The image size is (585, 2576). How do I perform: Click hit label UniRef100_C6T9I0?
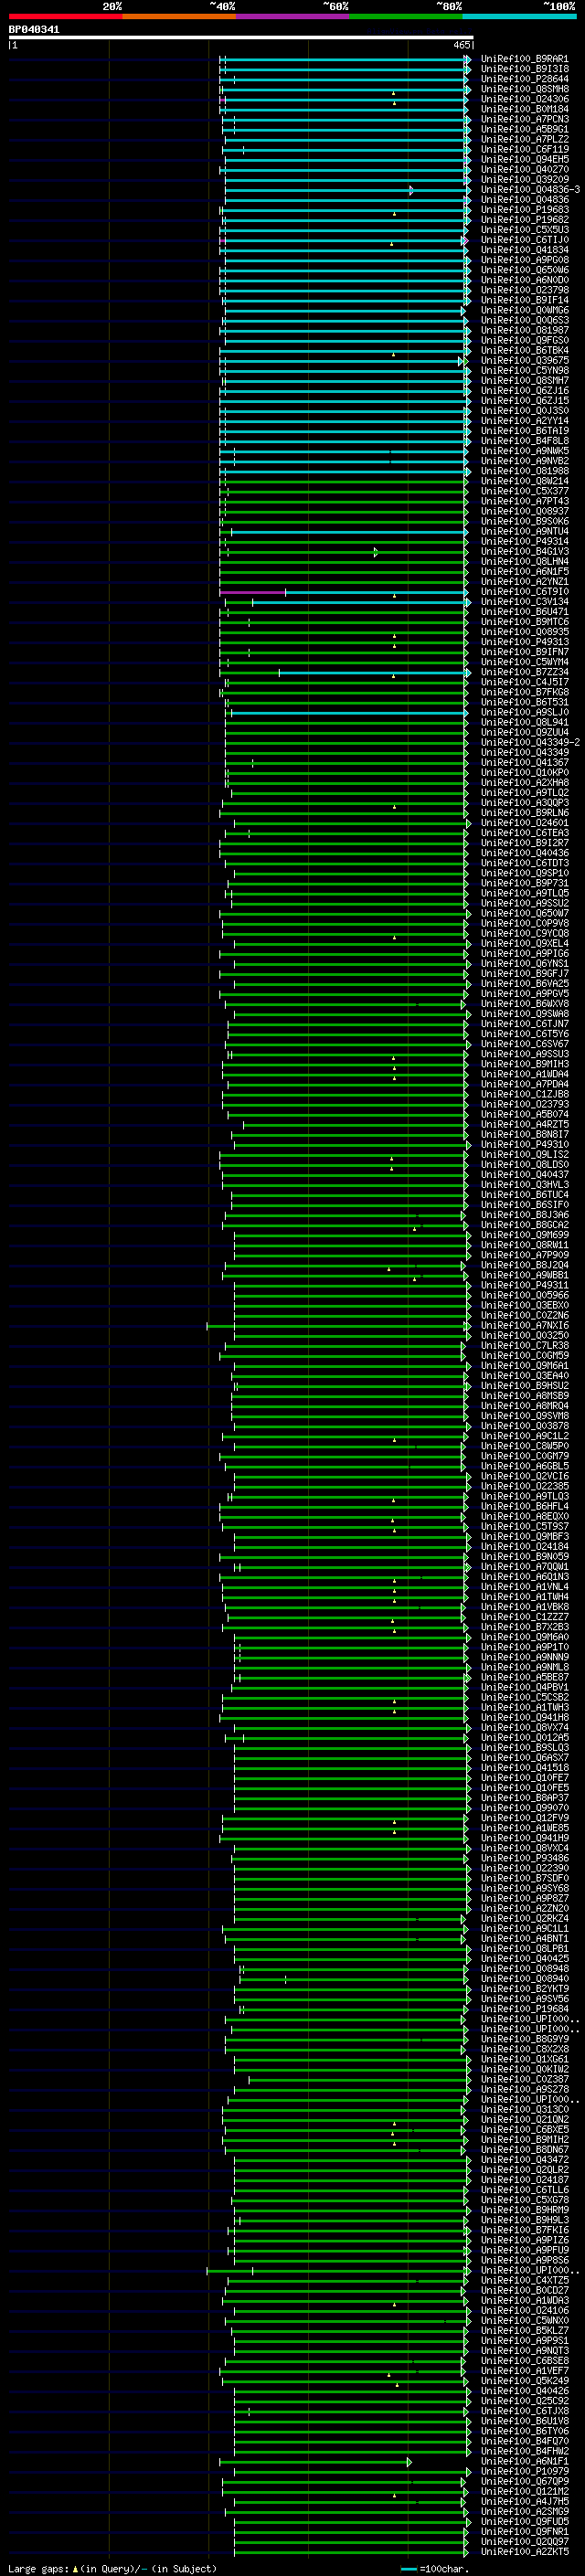click(x=524, y=592)
